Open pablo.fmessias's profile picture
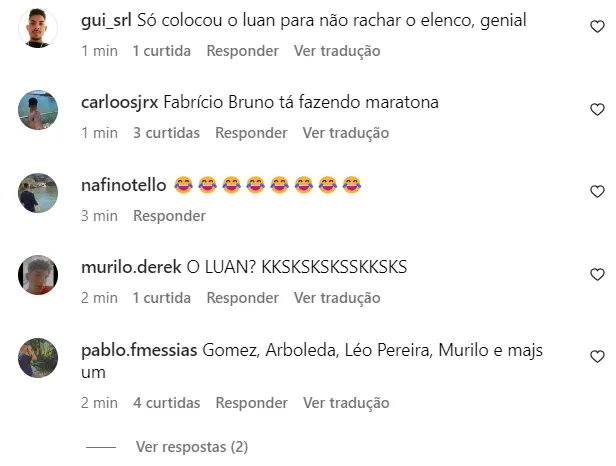Viewport: 616px width, 466px height. pos(38,358)
